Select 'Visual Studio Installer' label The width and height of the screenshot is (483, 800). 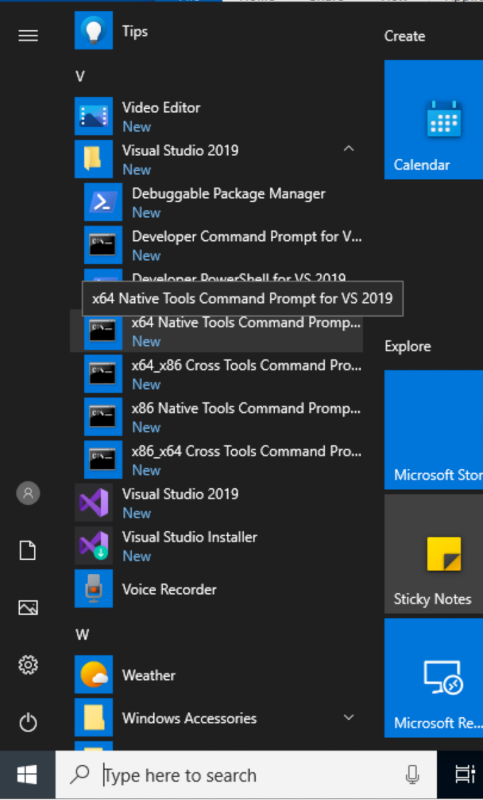coord(189,537)
